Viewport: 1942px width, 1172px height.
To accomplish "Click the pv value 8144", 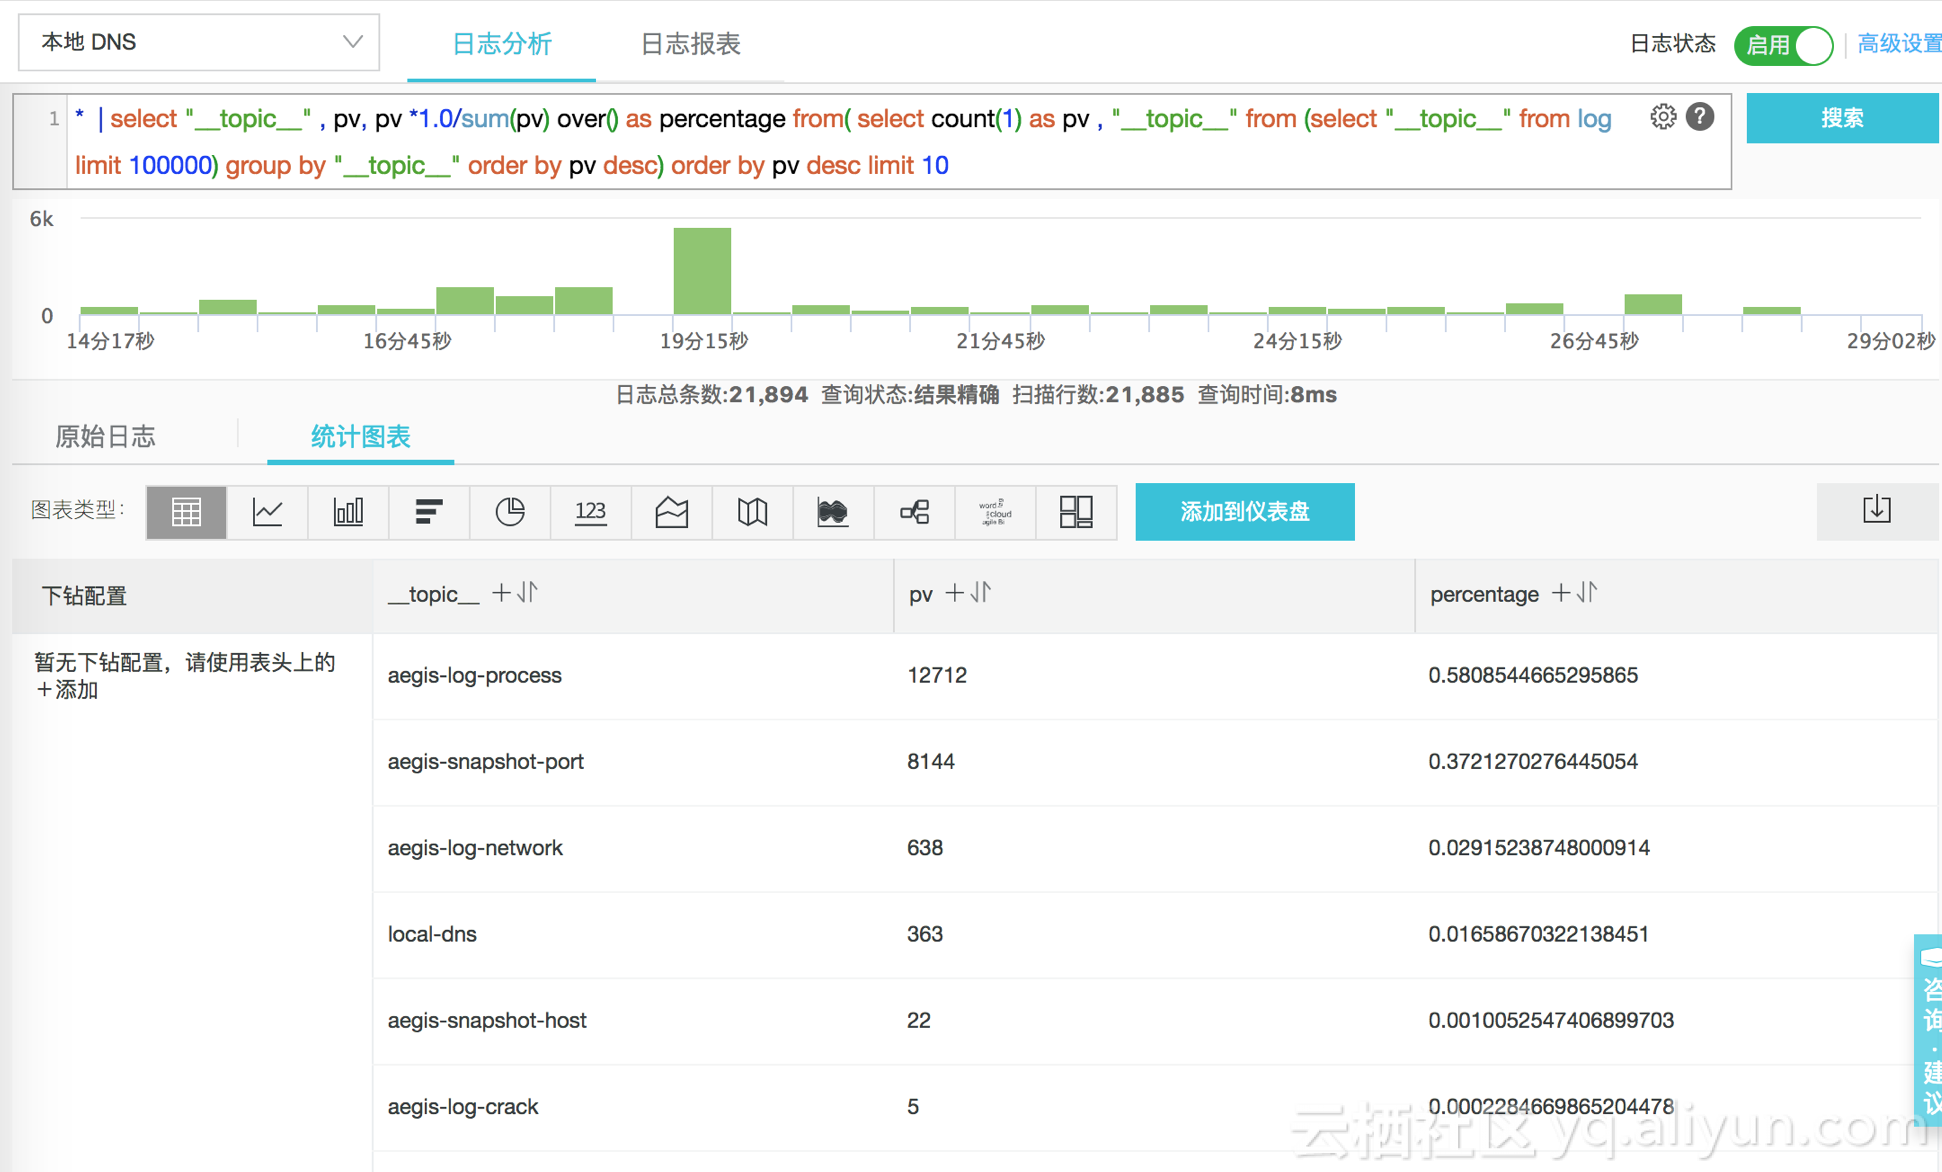I will click(931, 761).
